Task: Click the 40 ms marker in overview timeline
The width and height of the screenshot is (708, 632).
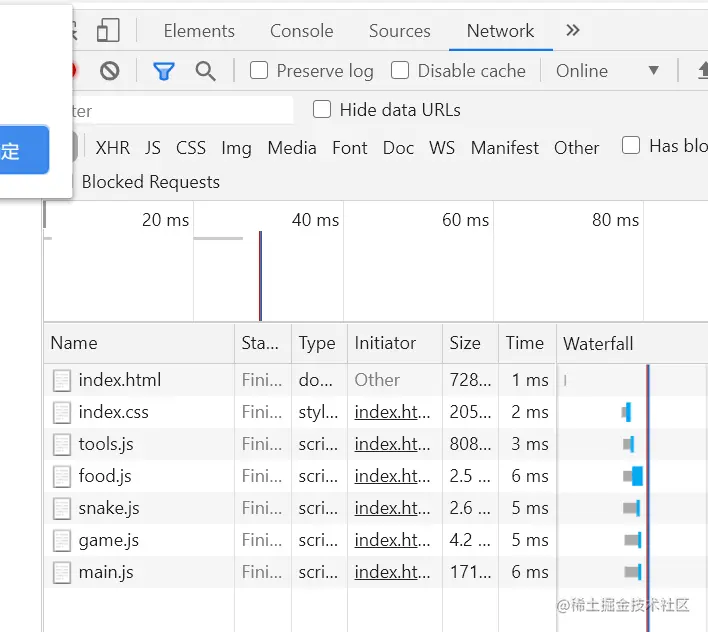Action: coord(315,220)
